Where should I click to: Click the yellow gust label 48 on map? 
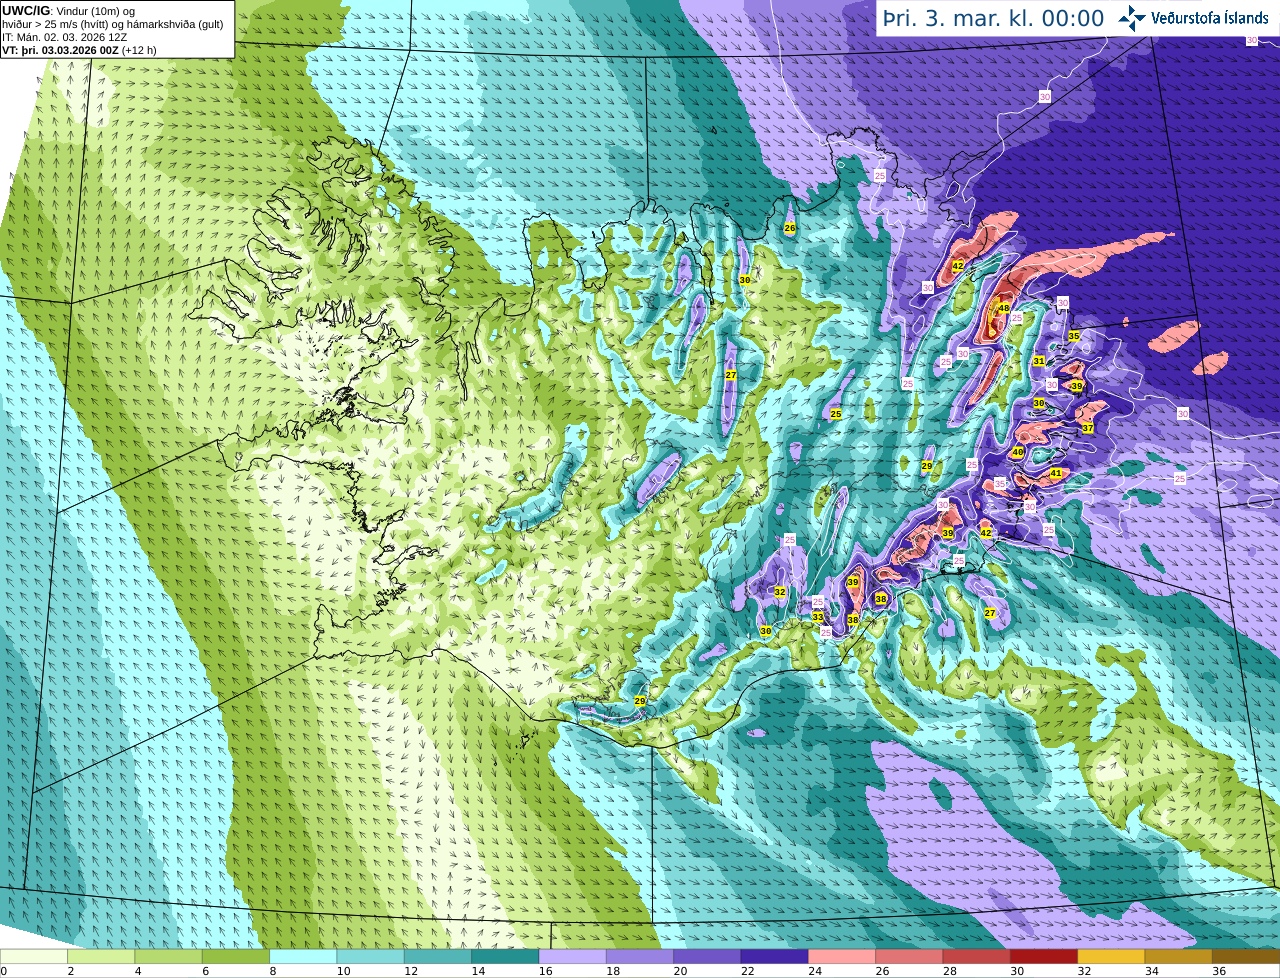pos(1003,309)
